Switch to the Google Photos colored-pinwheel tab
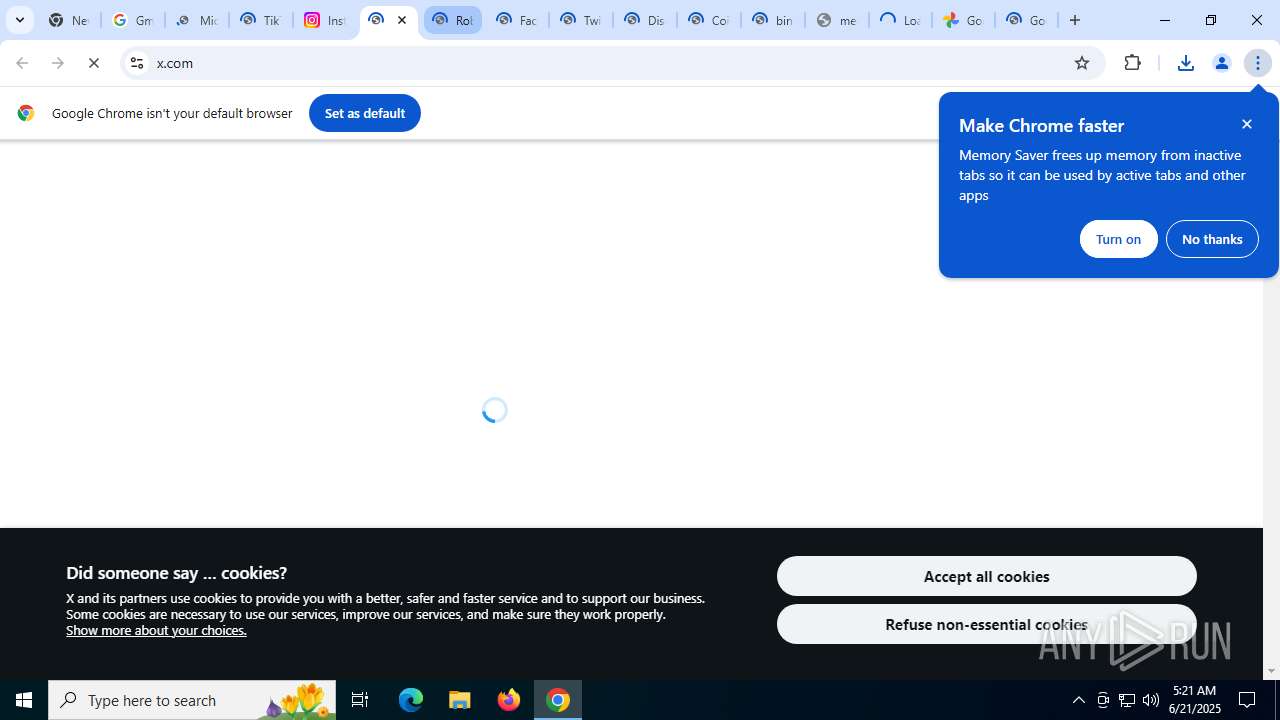Viewport: 1280px width, 720px height. pos(964,20)
